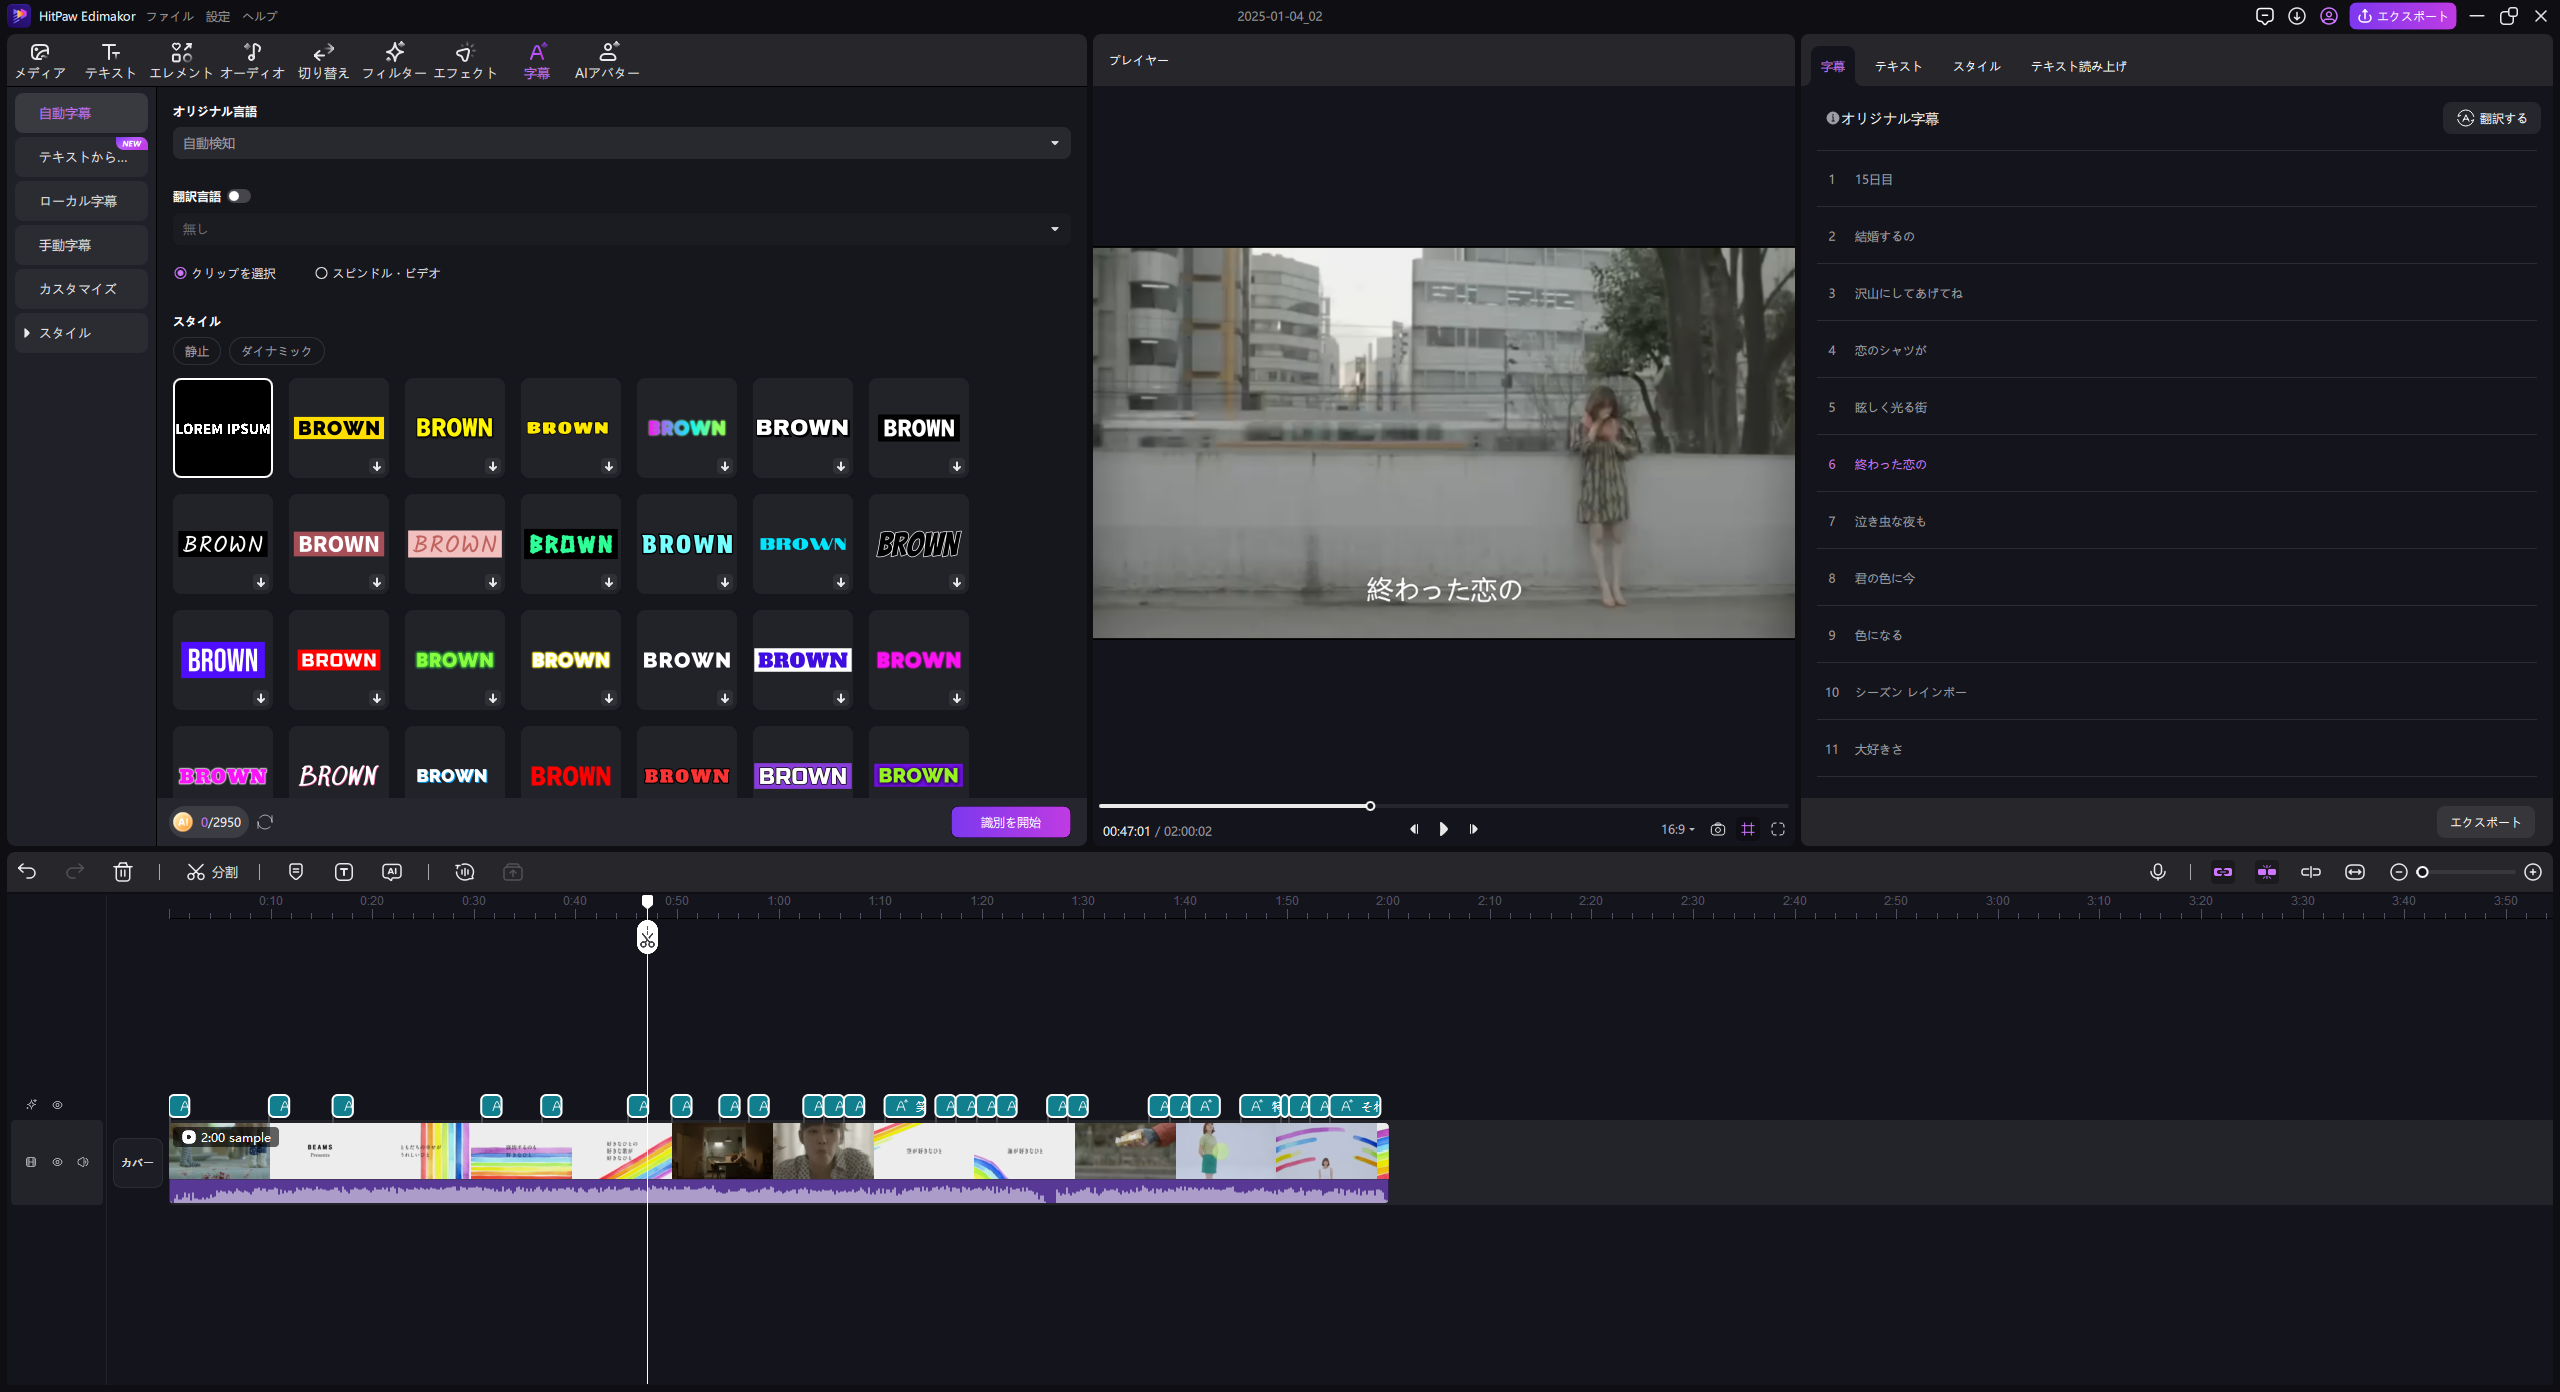The width and height of the screenshot is (2560, 1392).
Task: Open the オーディオ tool
Action: tap(252, 61)
